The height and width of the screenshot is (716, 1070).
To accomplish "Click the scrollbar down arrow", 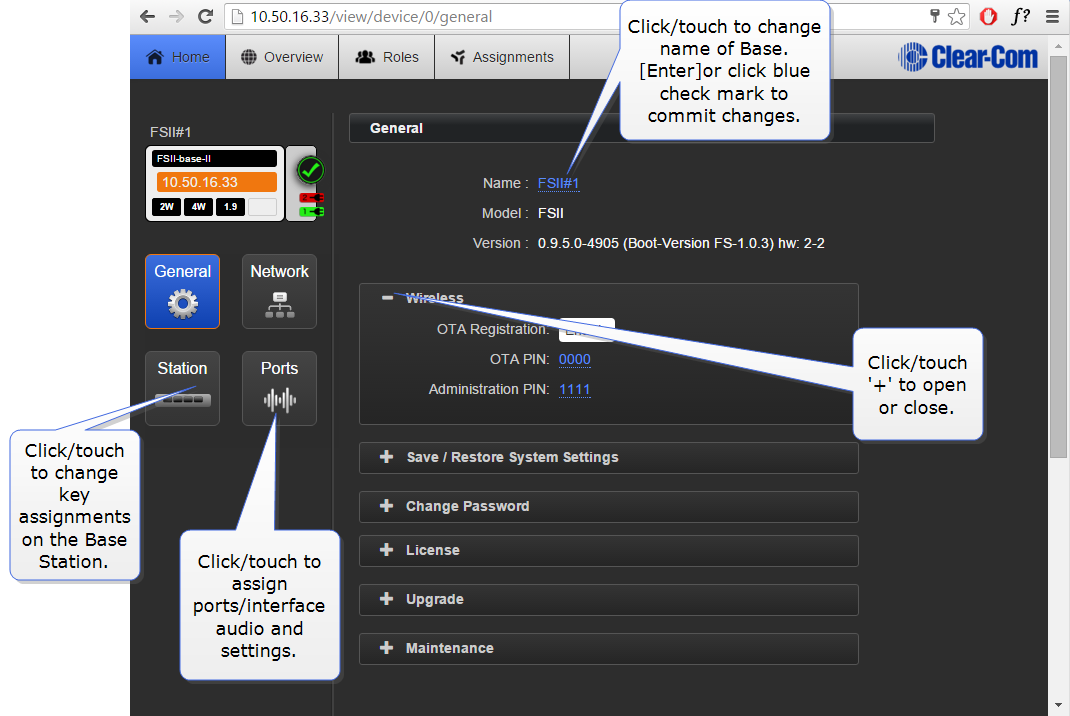I will pos(1058,705).
